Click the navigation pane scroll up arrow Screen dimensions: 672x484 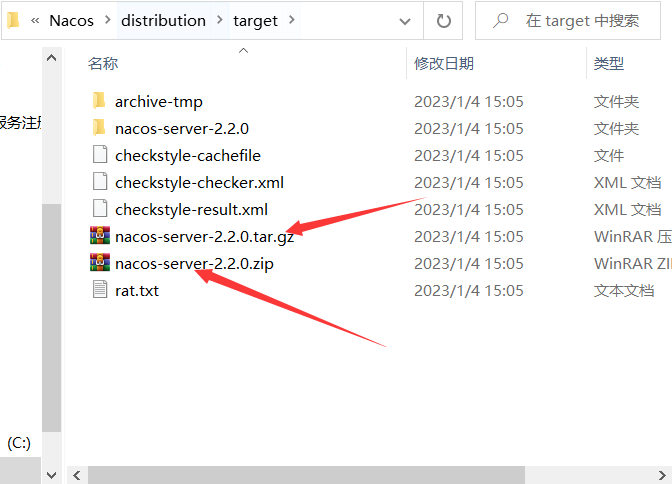click(51, 58)
